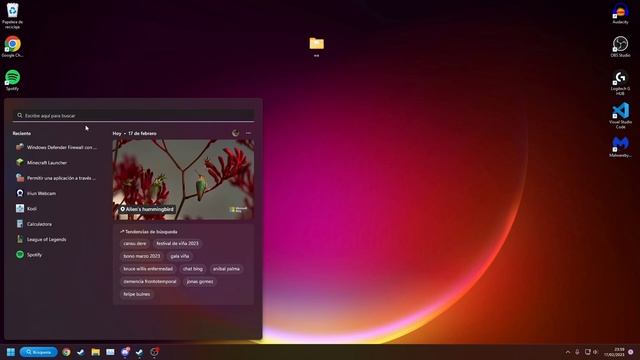640x360 pixels.
Task: Select the "jonas gomez" trending chip
Action: 200,281
